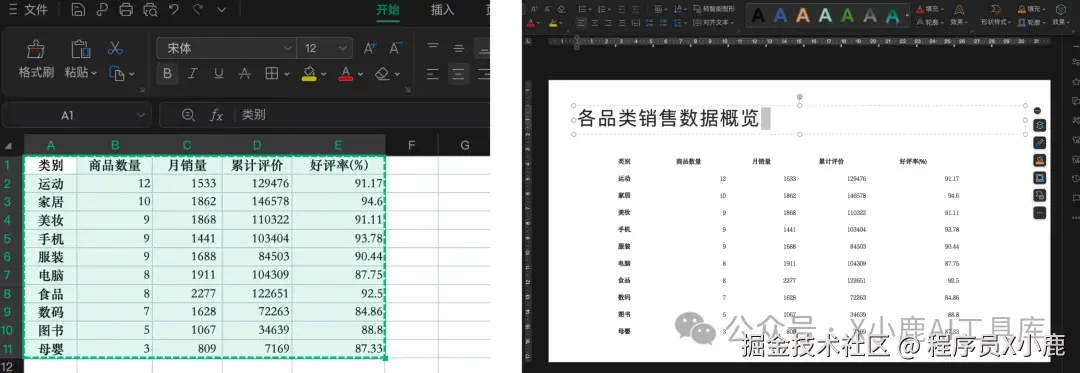Click the 母婴 category cell
1080x373 pixels.
point(50,349)
